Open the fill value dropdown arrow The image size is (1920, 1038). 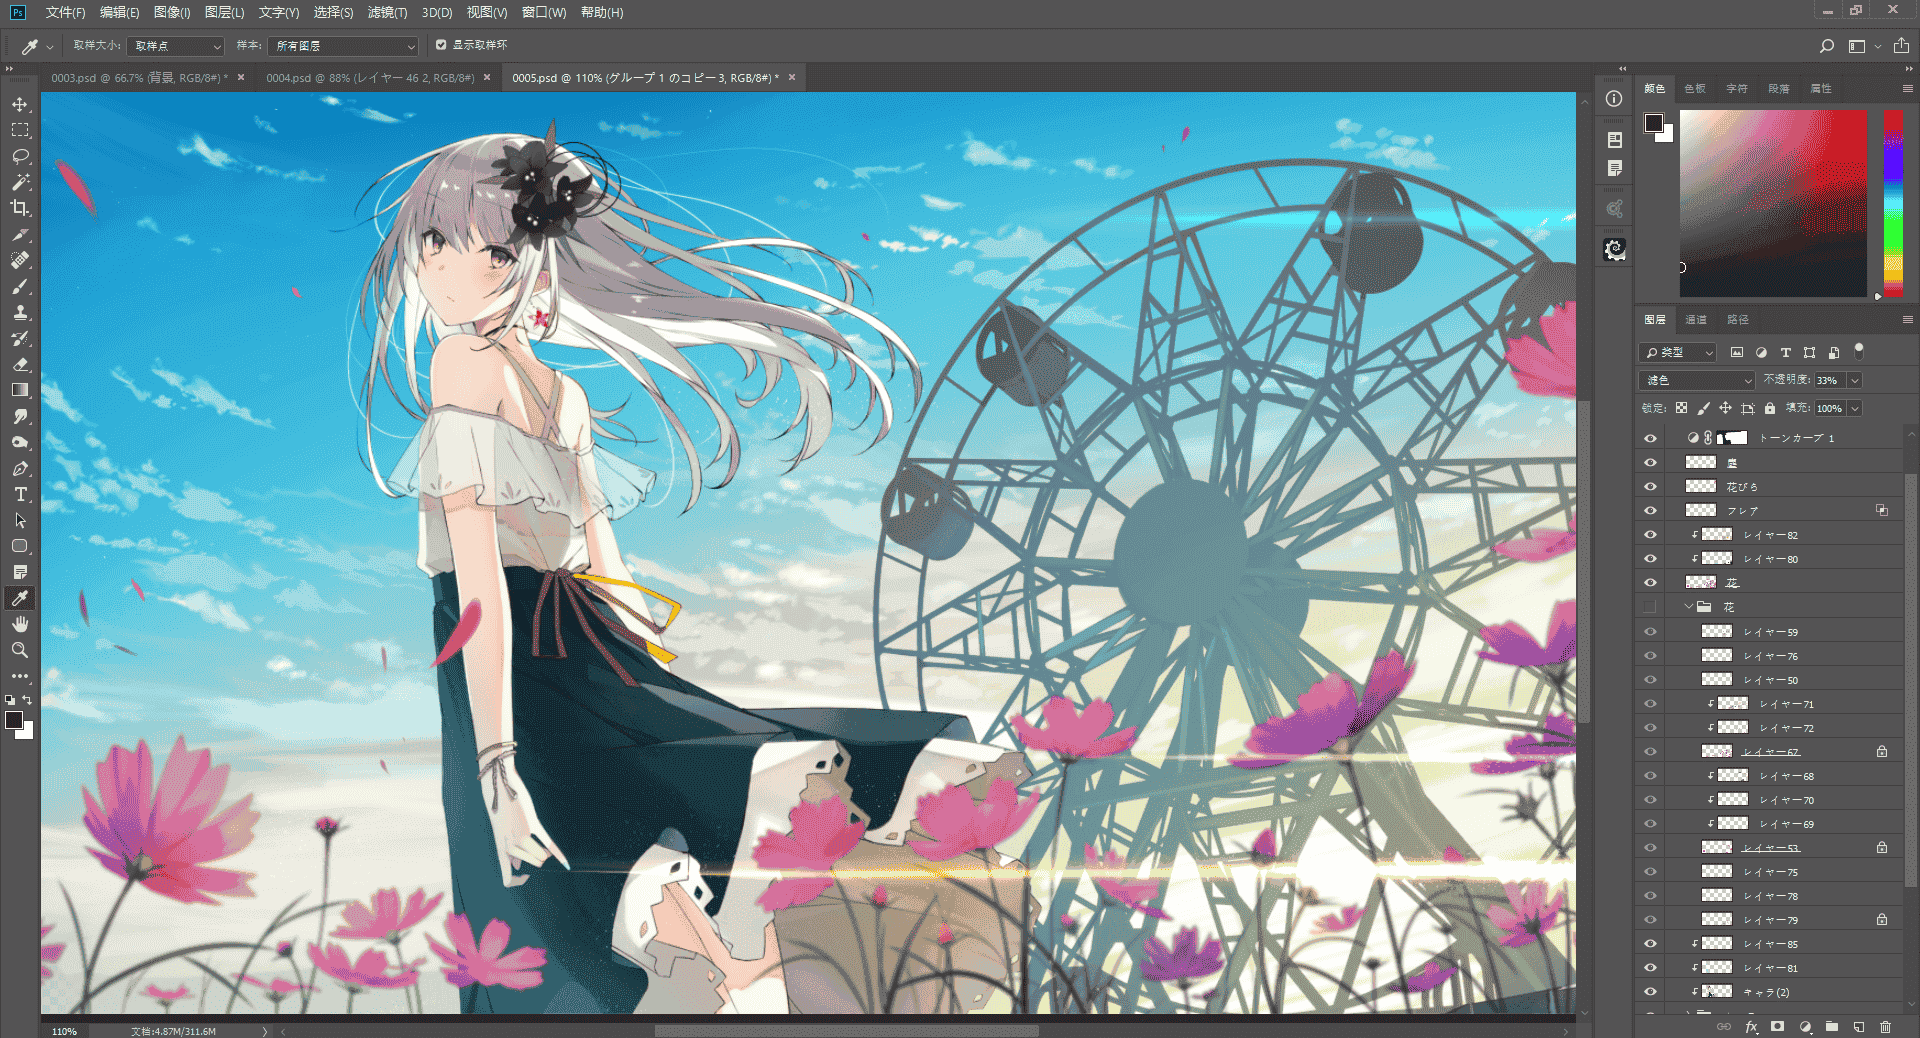click(x=1855, y=408)
